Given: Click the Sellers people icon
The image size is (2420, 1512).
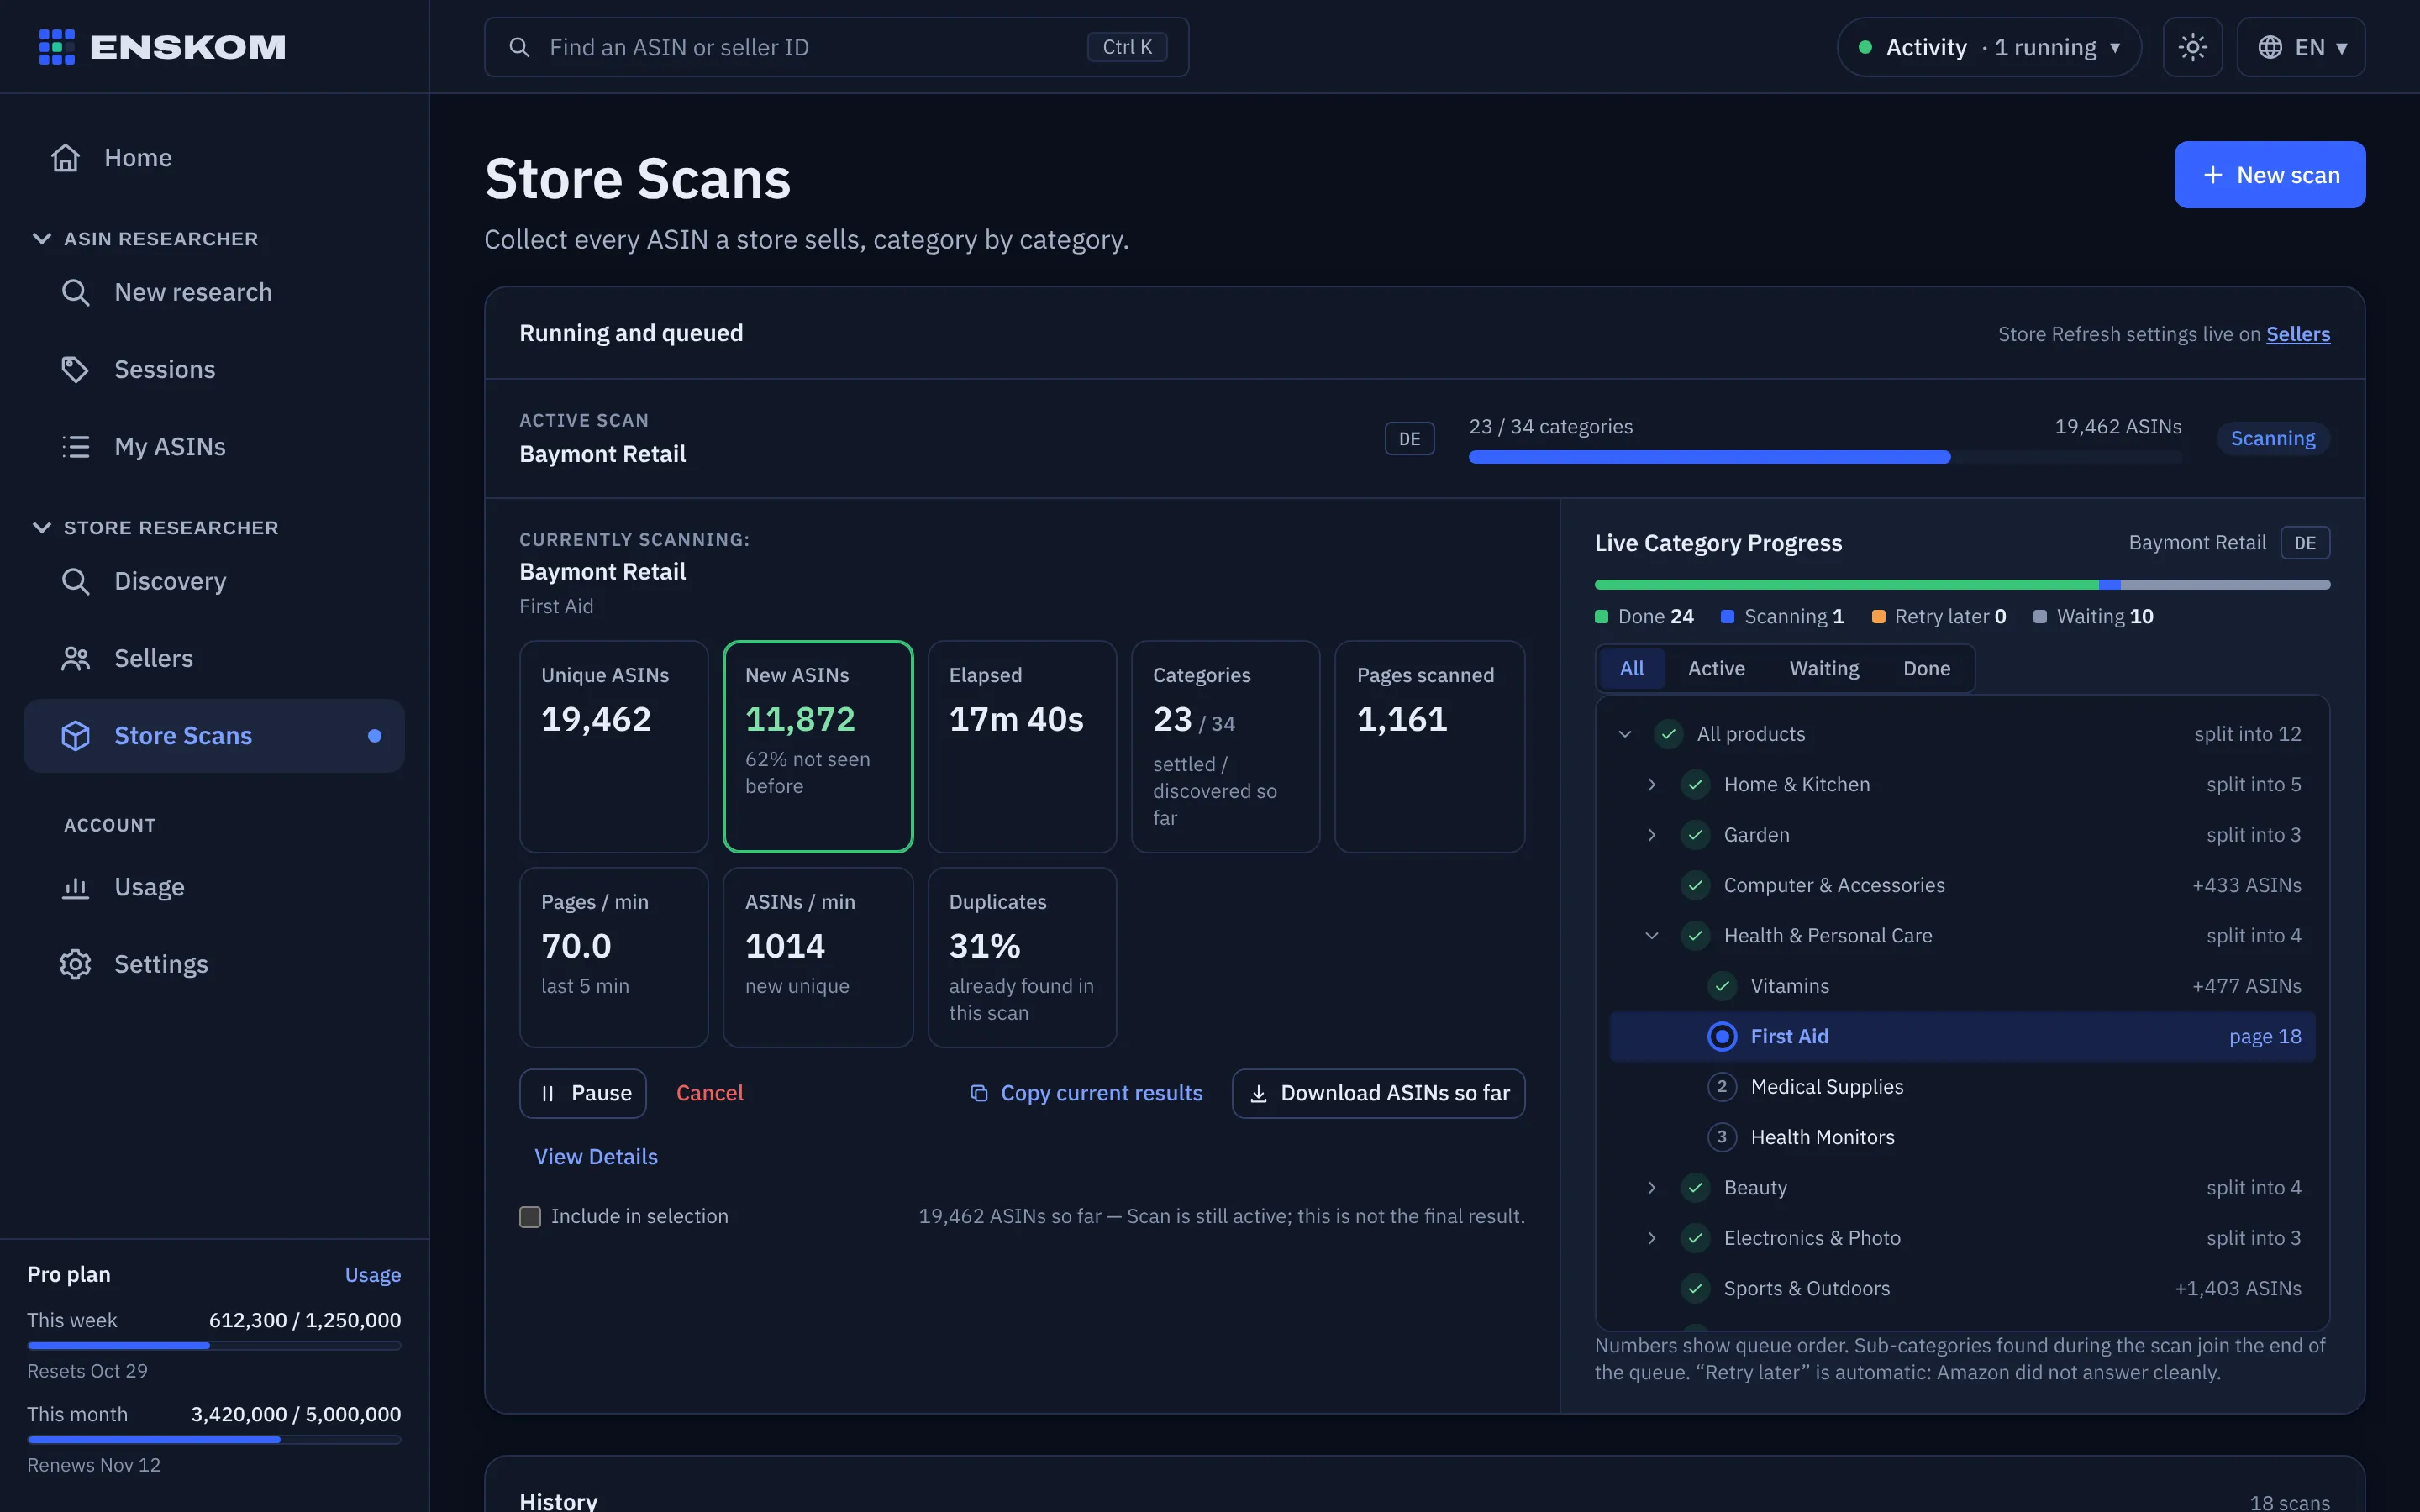Looking at the screenshot, I should tap(75, 658).
